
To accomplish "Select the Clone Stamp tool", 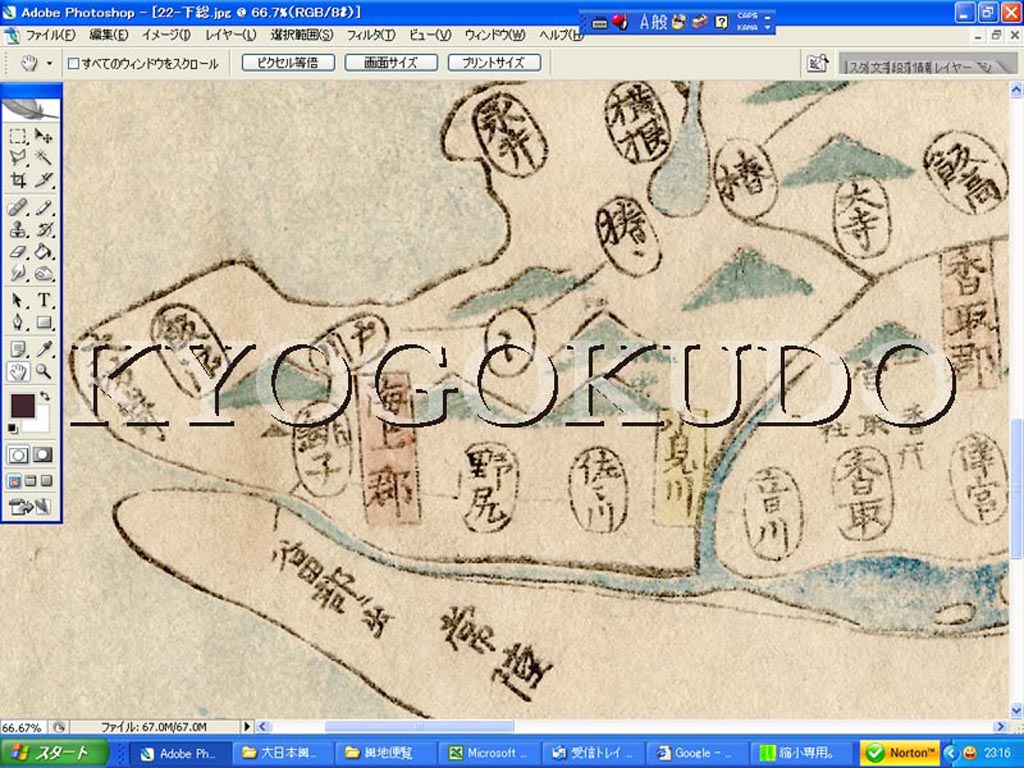I will [18, 230].
